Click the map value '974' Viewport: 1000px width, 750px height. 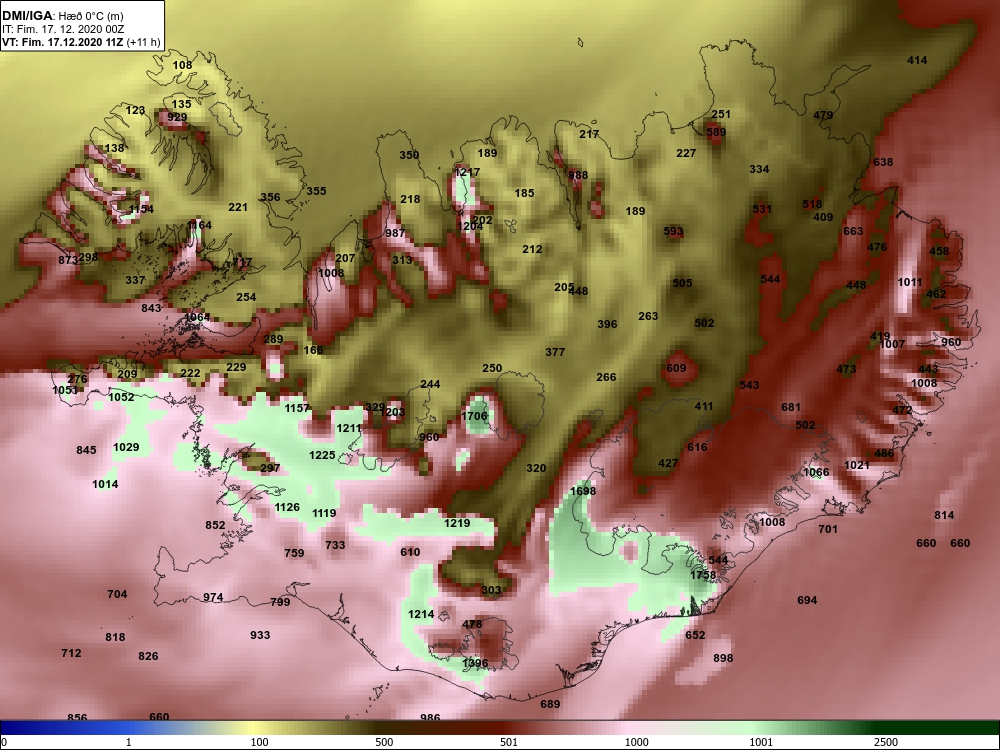213,598
